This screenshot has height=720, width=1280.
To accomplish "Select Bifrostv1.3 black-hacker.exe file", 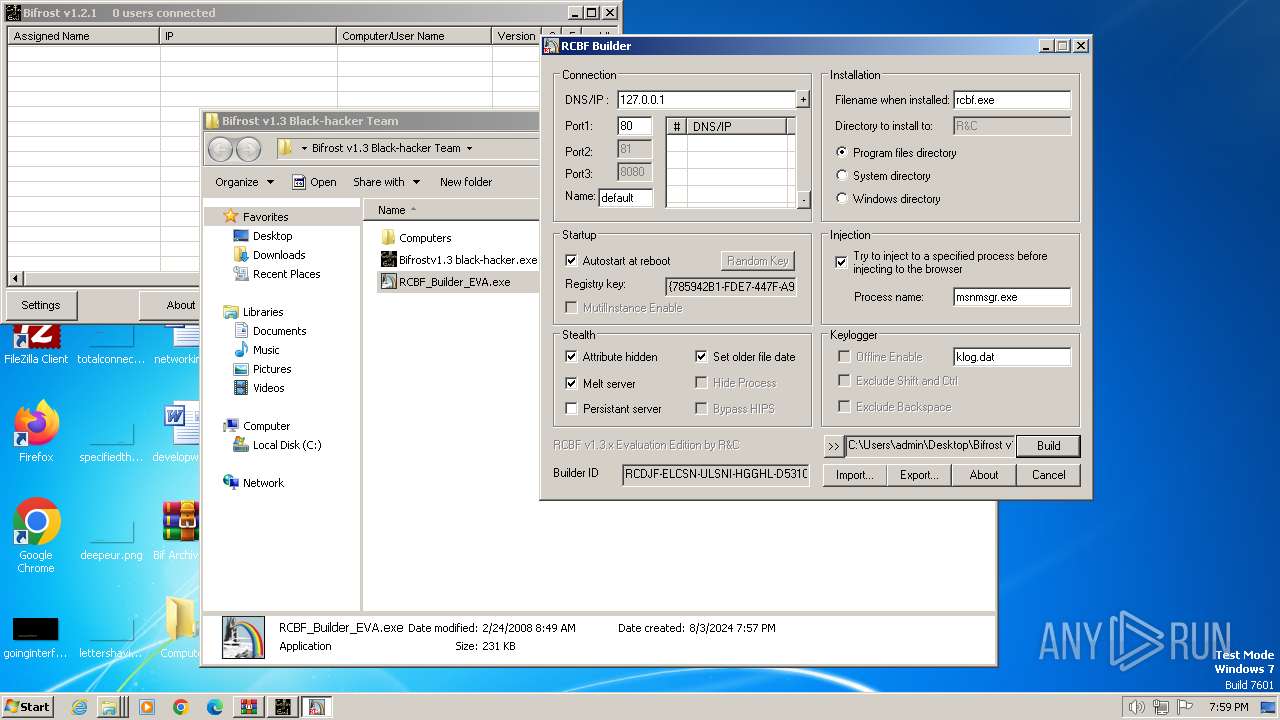I will (459, 259).
